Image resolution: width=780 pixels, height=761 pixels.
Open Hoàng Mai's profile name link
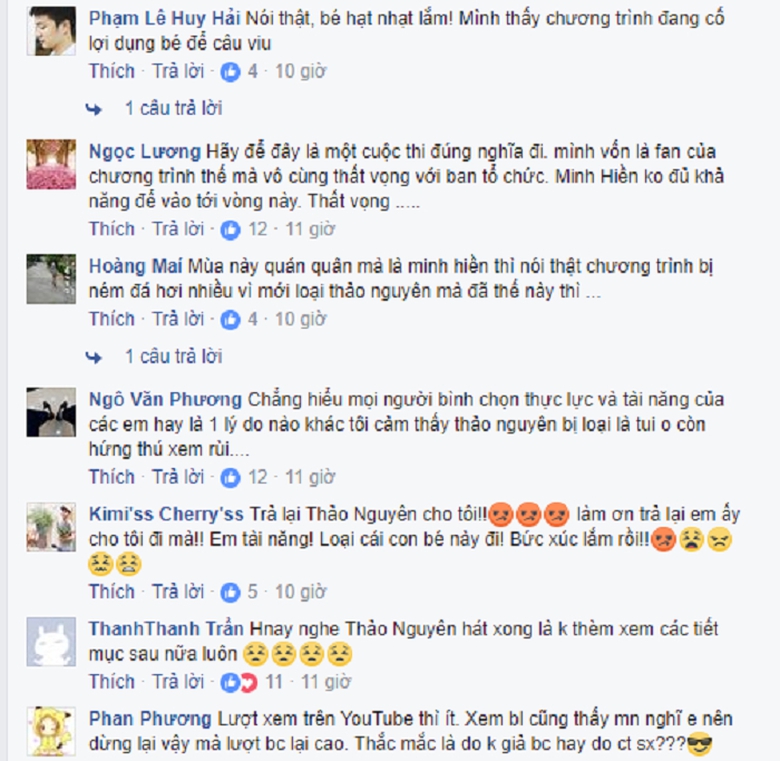[135, 267]
